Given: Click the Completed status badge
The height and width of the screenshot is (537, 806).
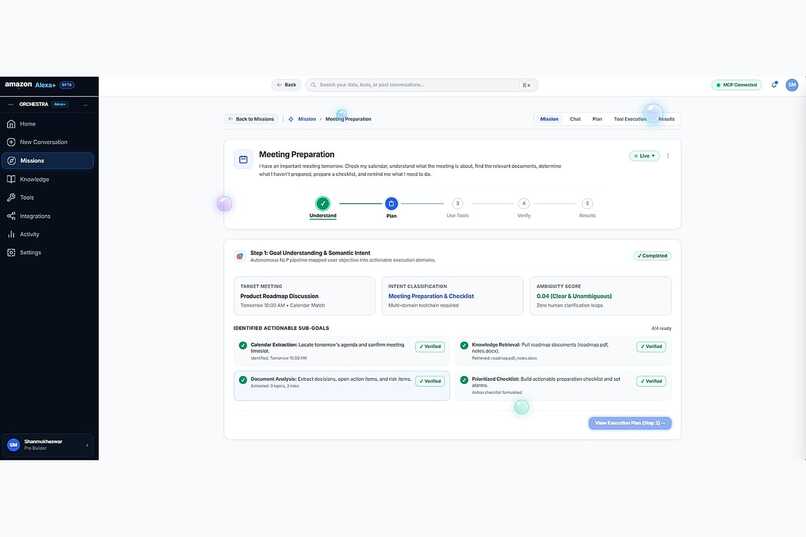Looking at the screenshot, I should click(x=652, y=255).
